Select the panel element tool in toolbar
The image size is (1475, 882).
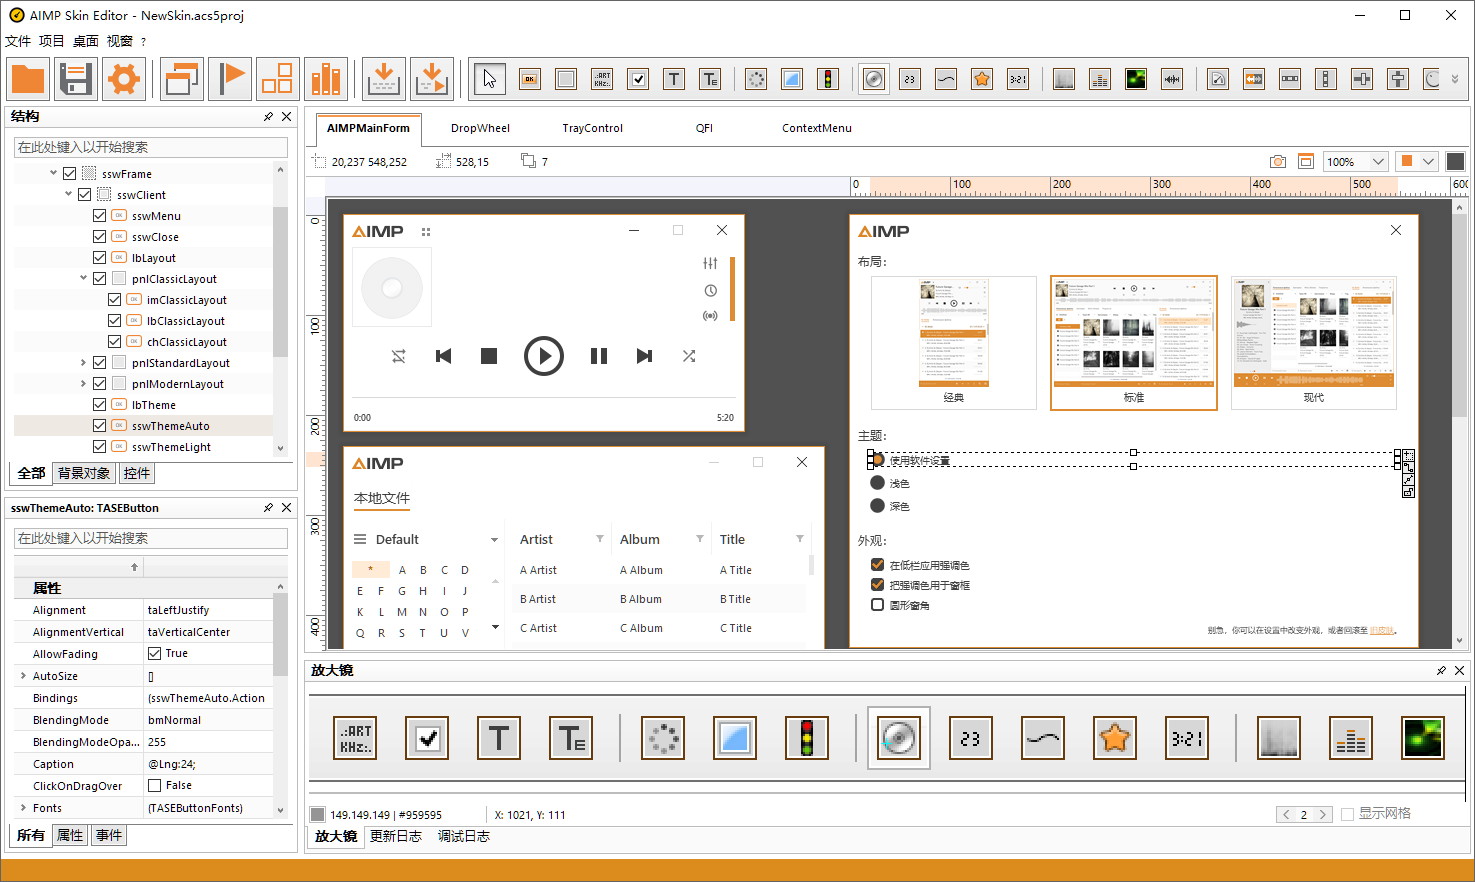click(x=566, y=79)
